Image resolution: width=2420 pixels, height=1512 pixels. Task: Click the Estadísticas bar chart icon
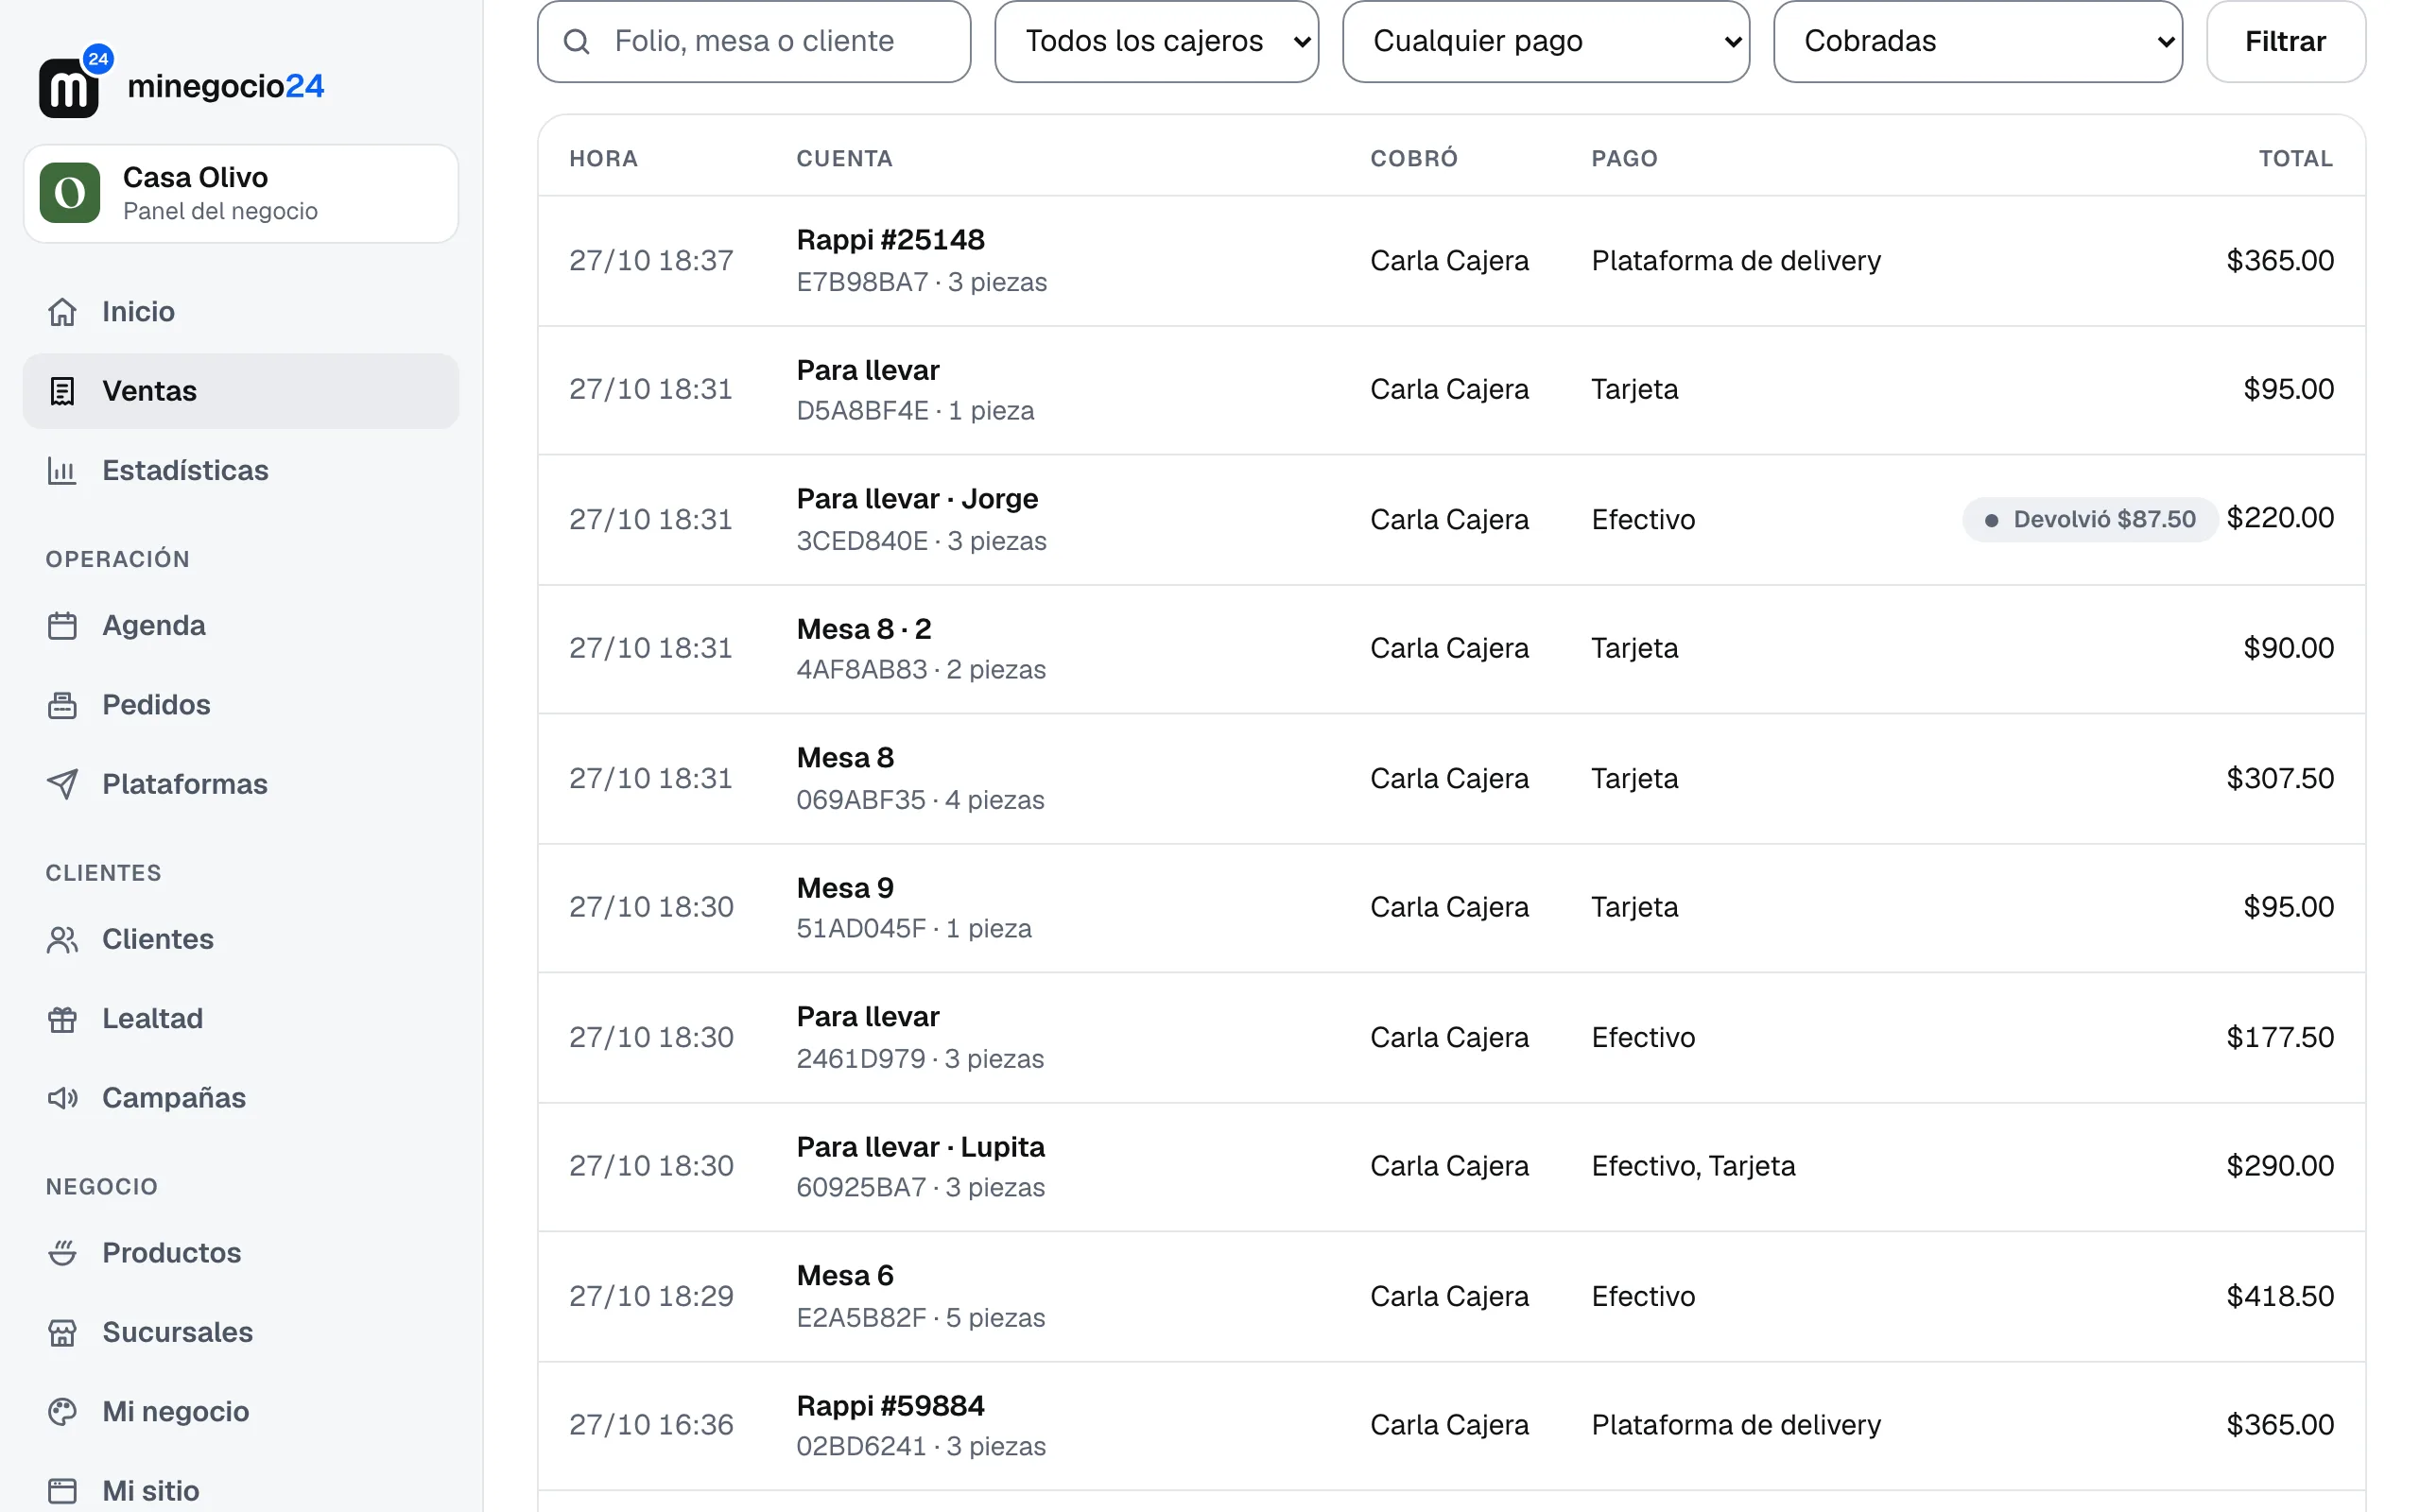click(x=62, y=470)
